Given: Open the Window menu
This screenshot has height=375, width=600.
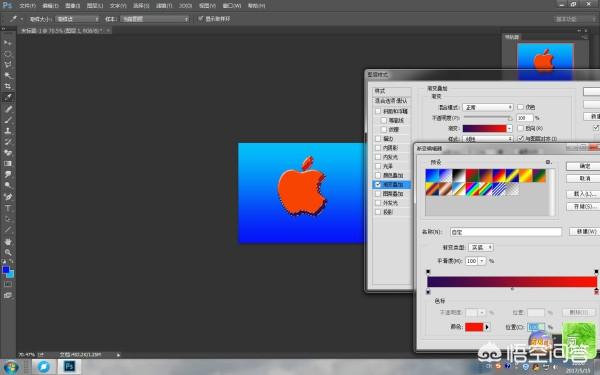Looking at the screenshot, I should tap(232, 6).
